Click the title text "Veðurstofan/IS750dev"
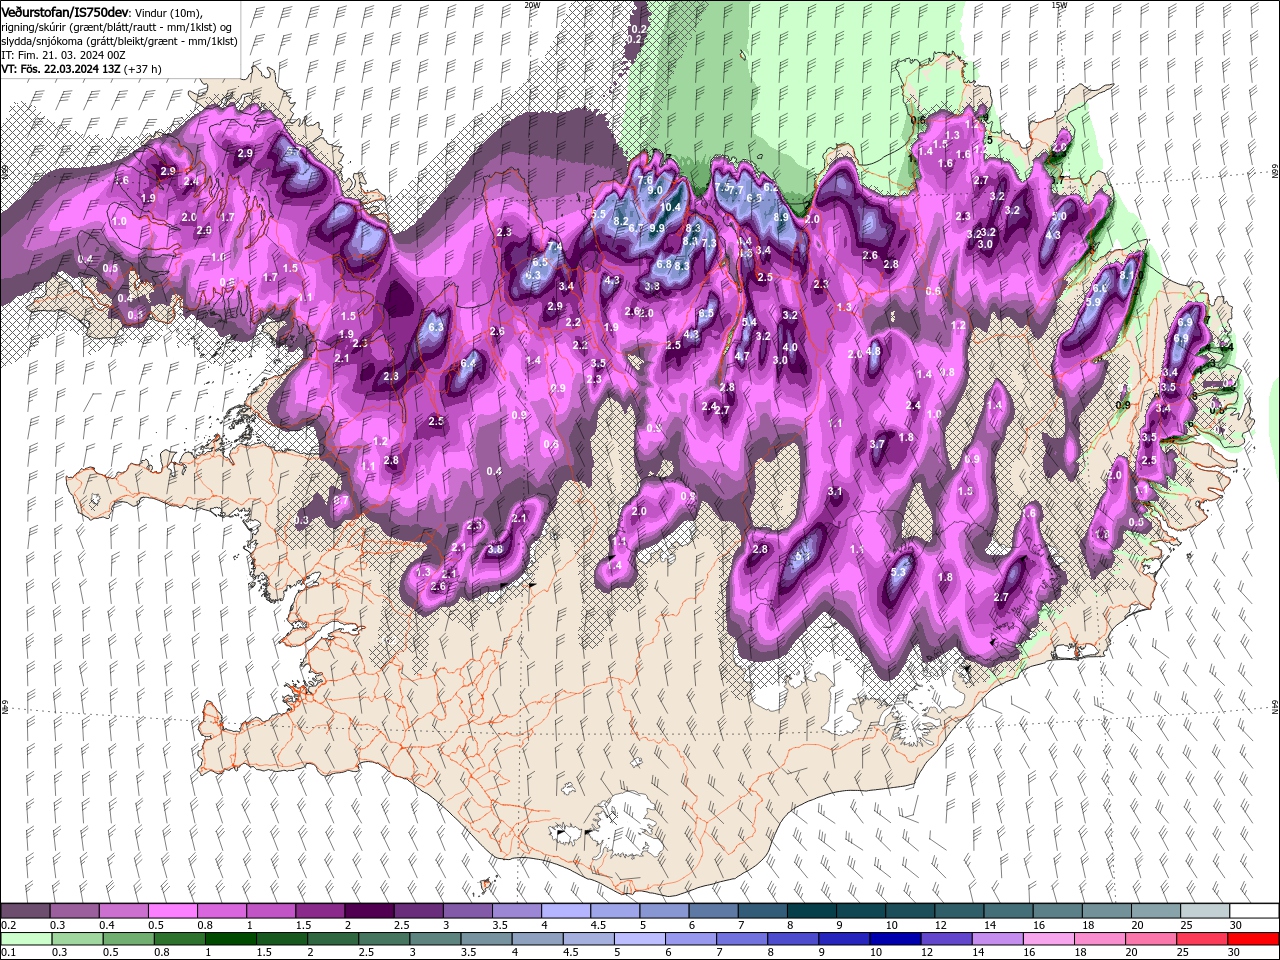Image resolution: width=1280 pixels, height=960 pixels. coord(65,12)
